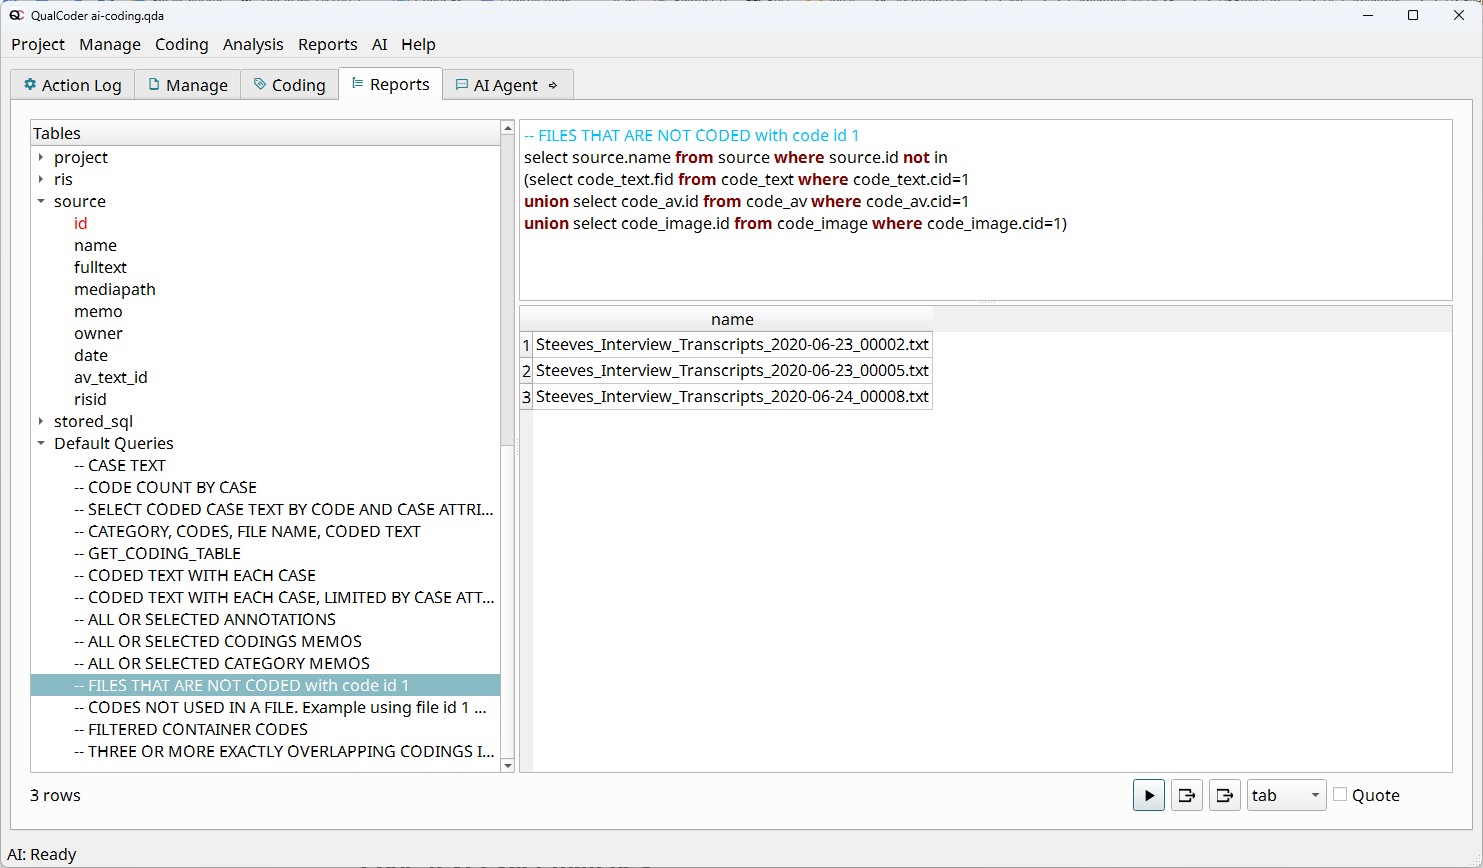Select the GET_CODING_TABLE query
Viewport: 1483px width, 868px height.
coord(157,553)
